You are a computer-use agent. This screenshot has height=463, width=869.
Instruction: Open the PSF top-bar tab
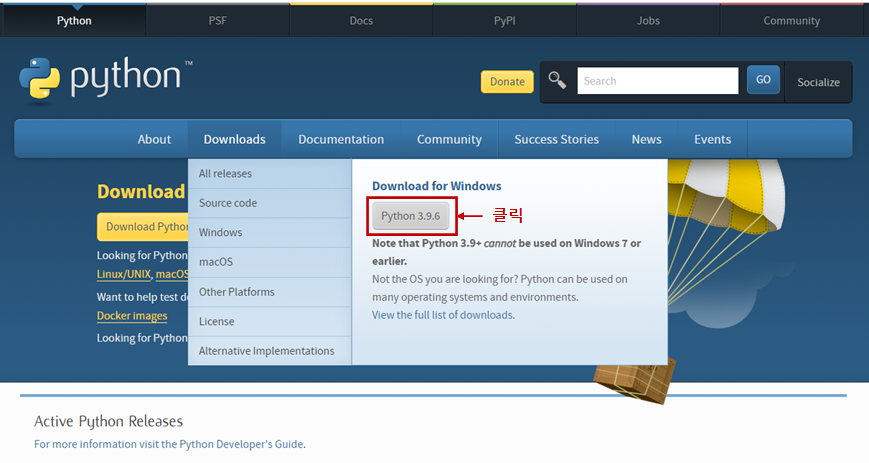pos(218,21)
